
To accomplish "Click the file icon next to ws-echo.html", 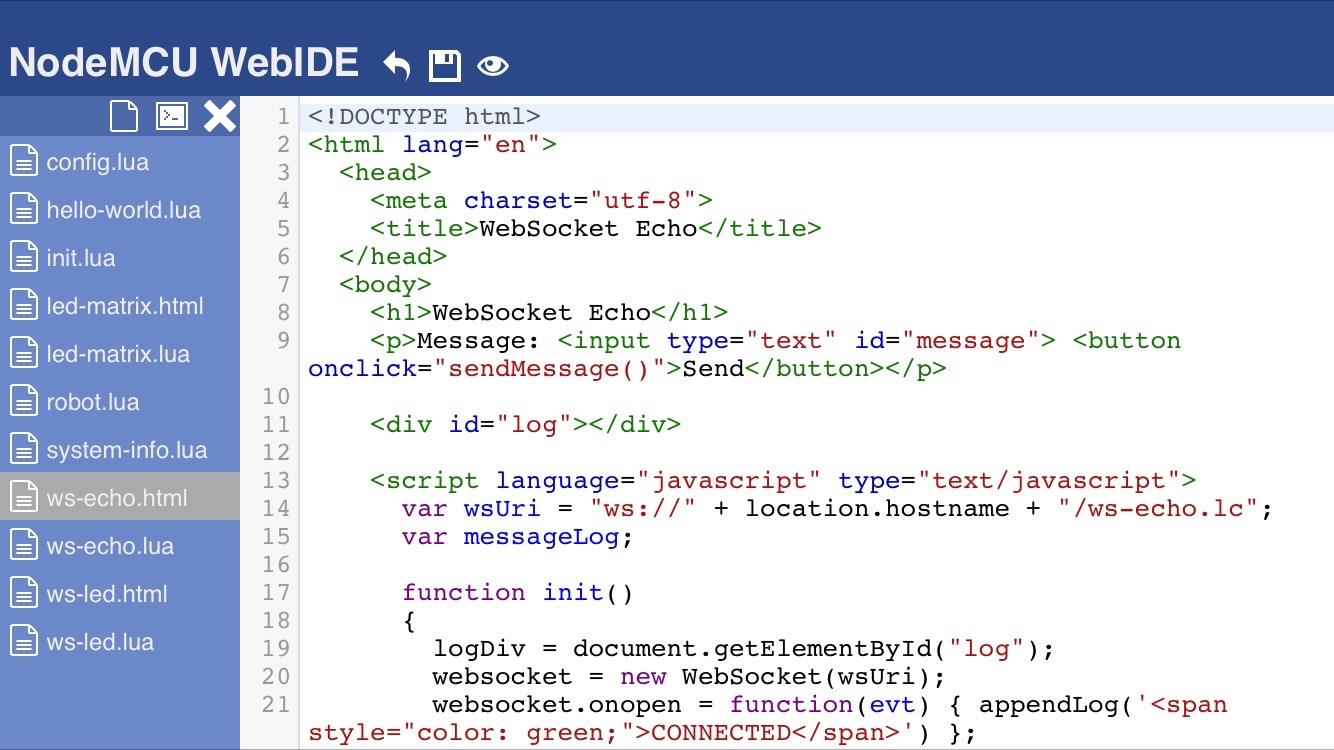I will tap(24, 498).
